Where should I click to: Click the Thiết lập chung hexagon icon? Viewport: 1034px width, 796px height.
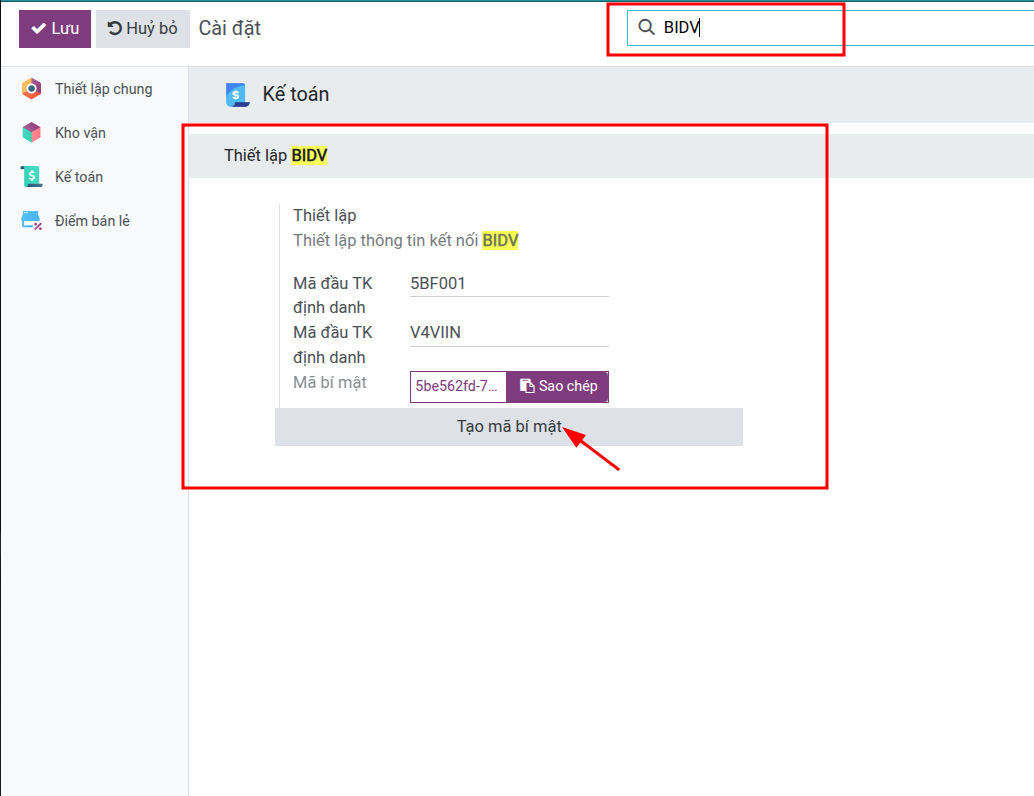coord(32,89)
